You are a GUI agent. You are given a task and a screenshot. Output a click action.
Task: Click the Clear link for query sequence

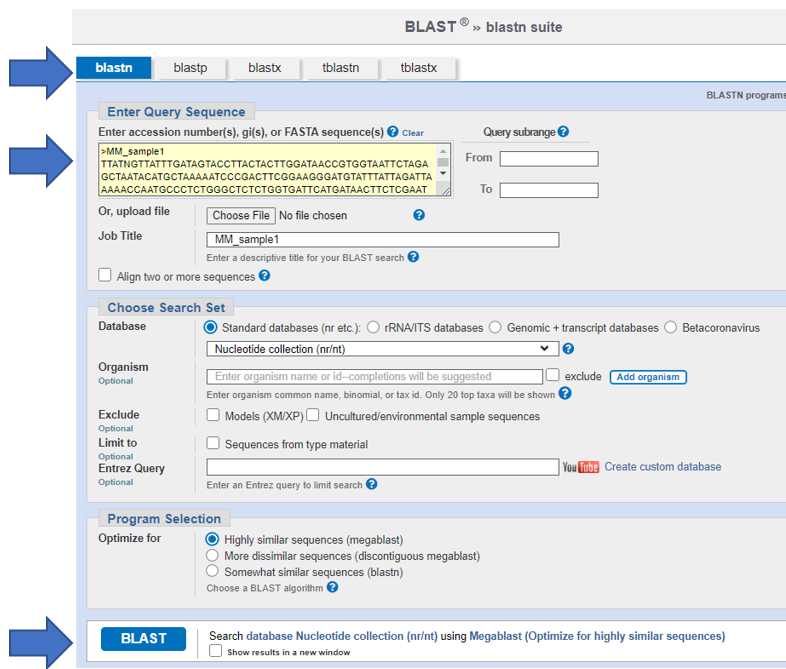[413, 133]
